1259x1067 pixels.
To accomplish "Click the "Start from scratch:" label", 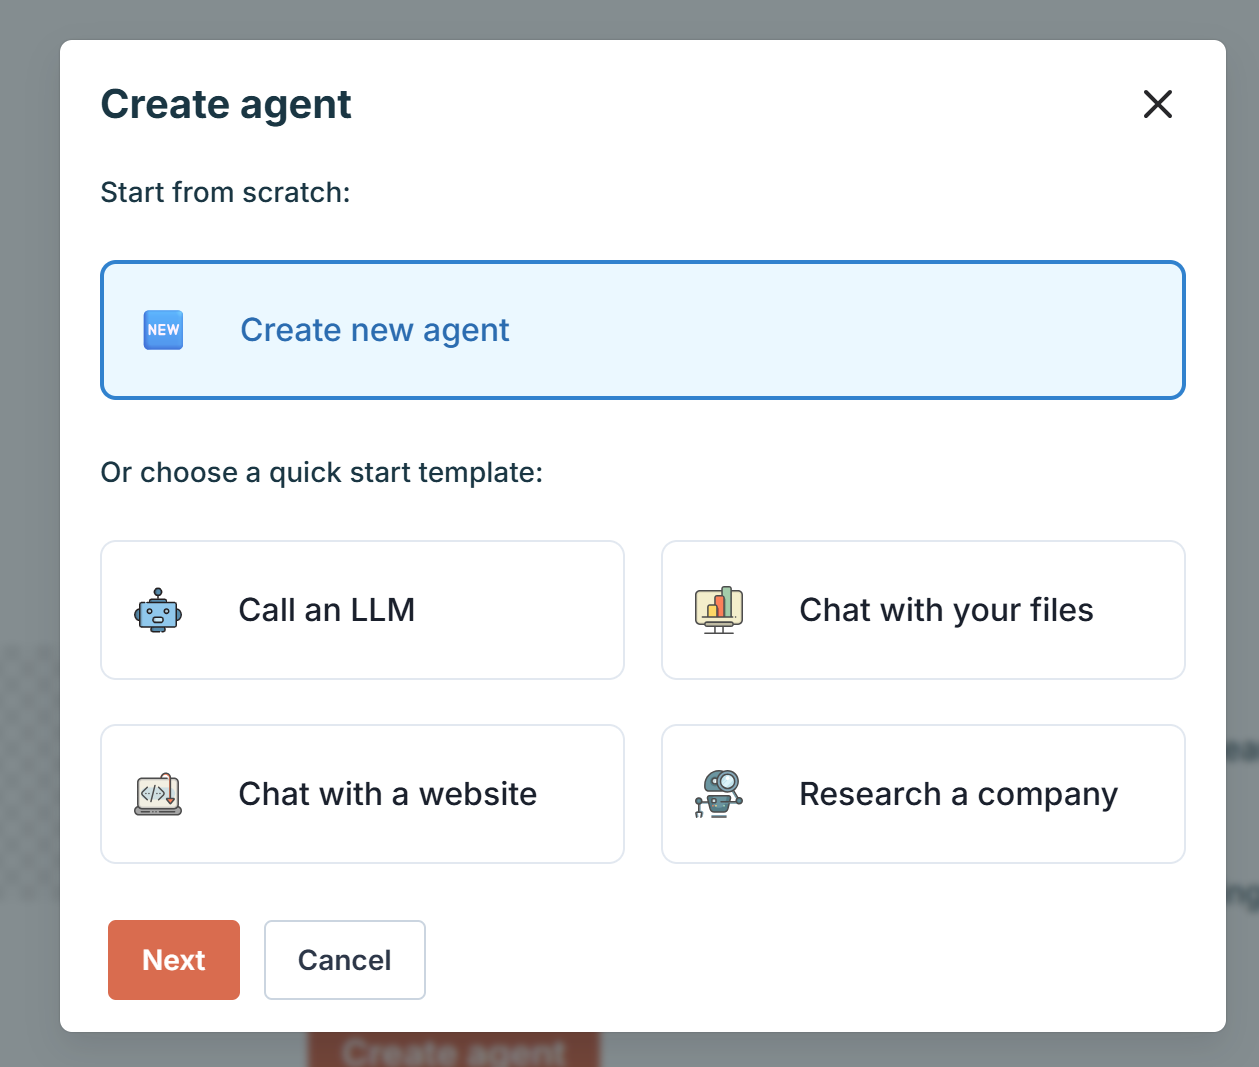I will pyautogui.click(x=225, y=192).
